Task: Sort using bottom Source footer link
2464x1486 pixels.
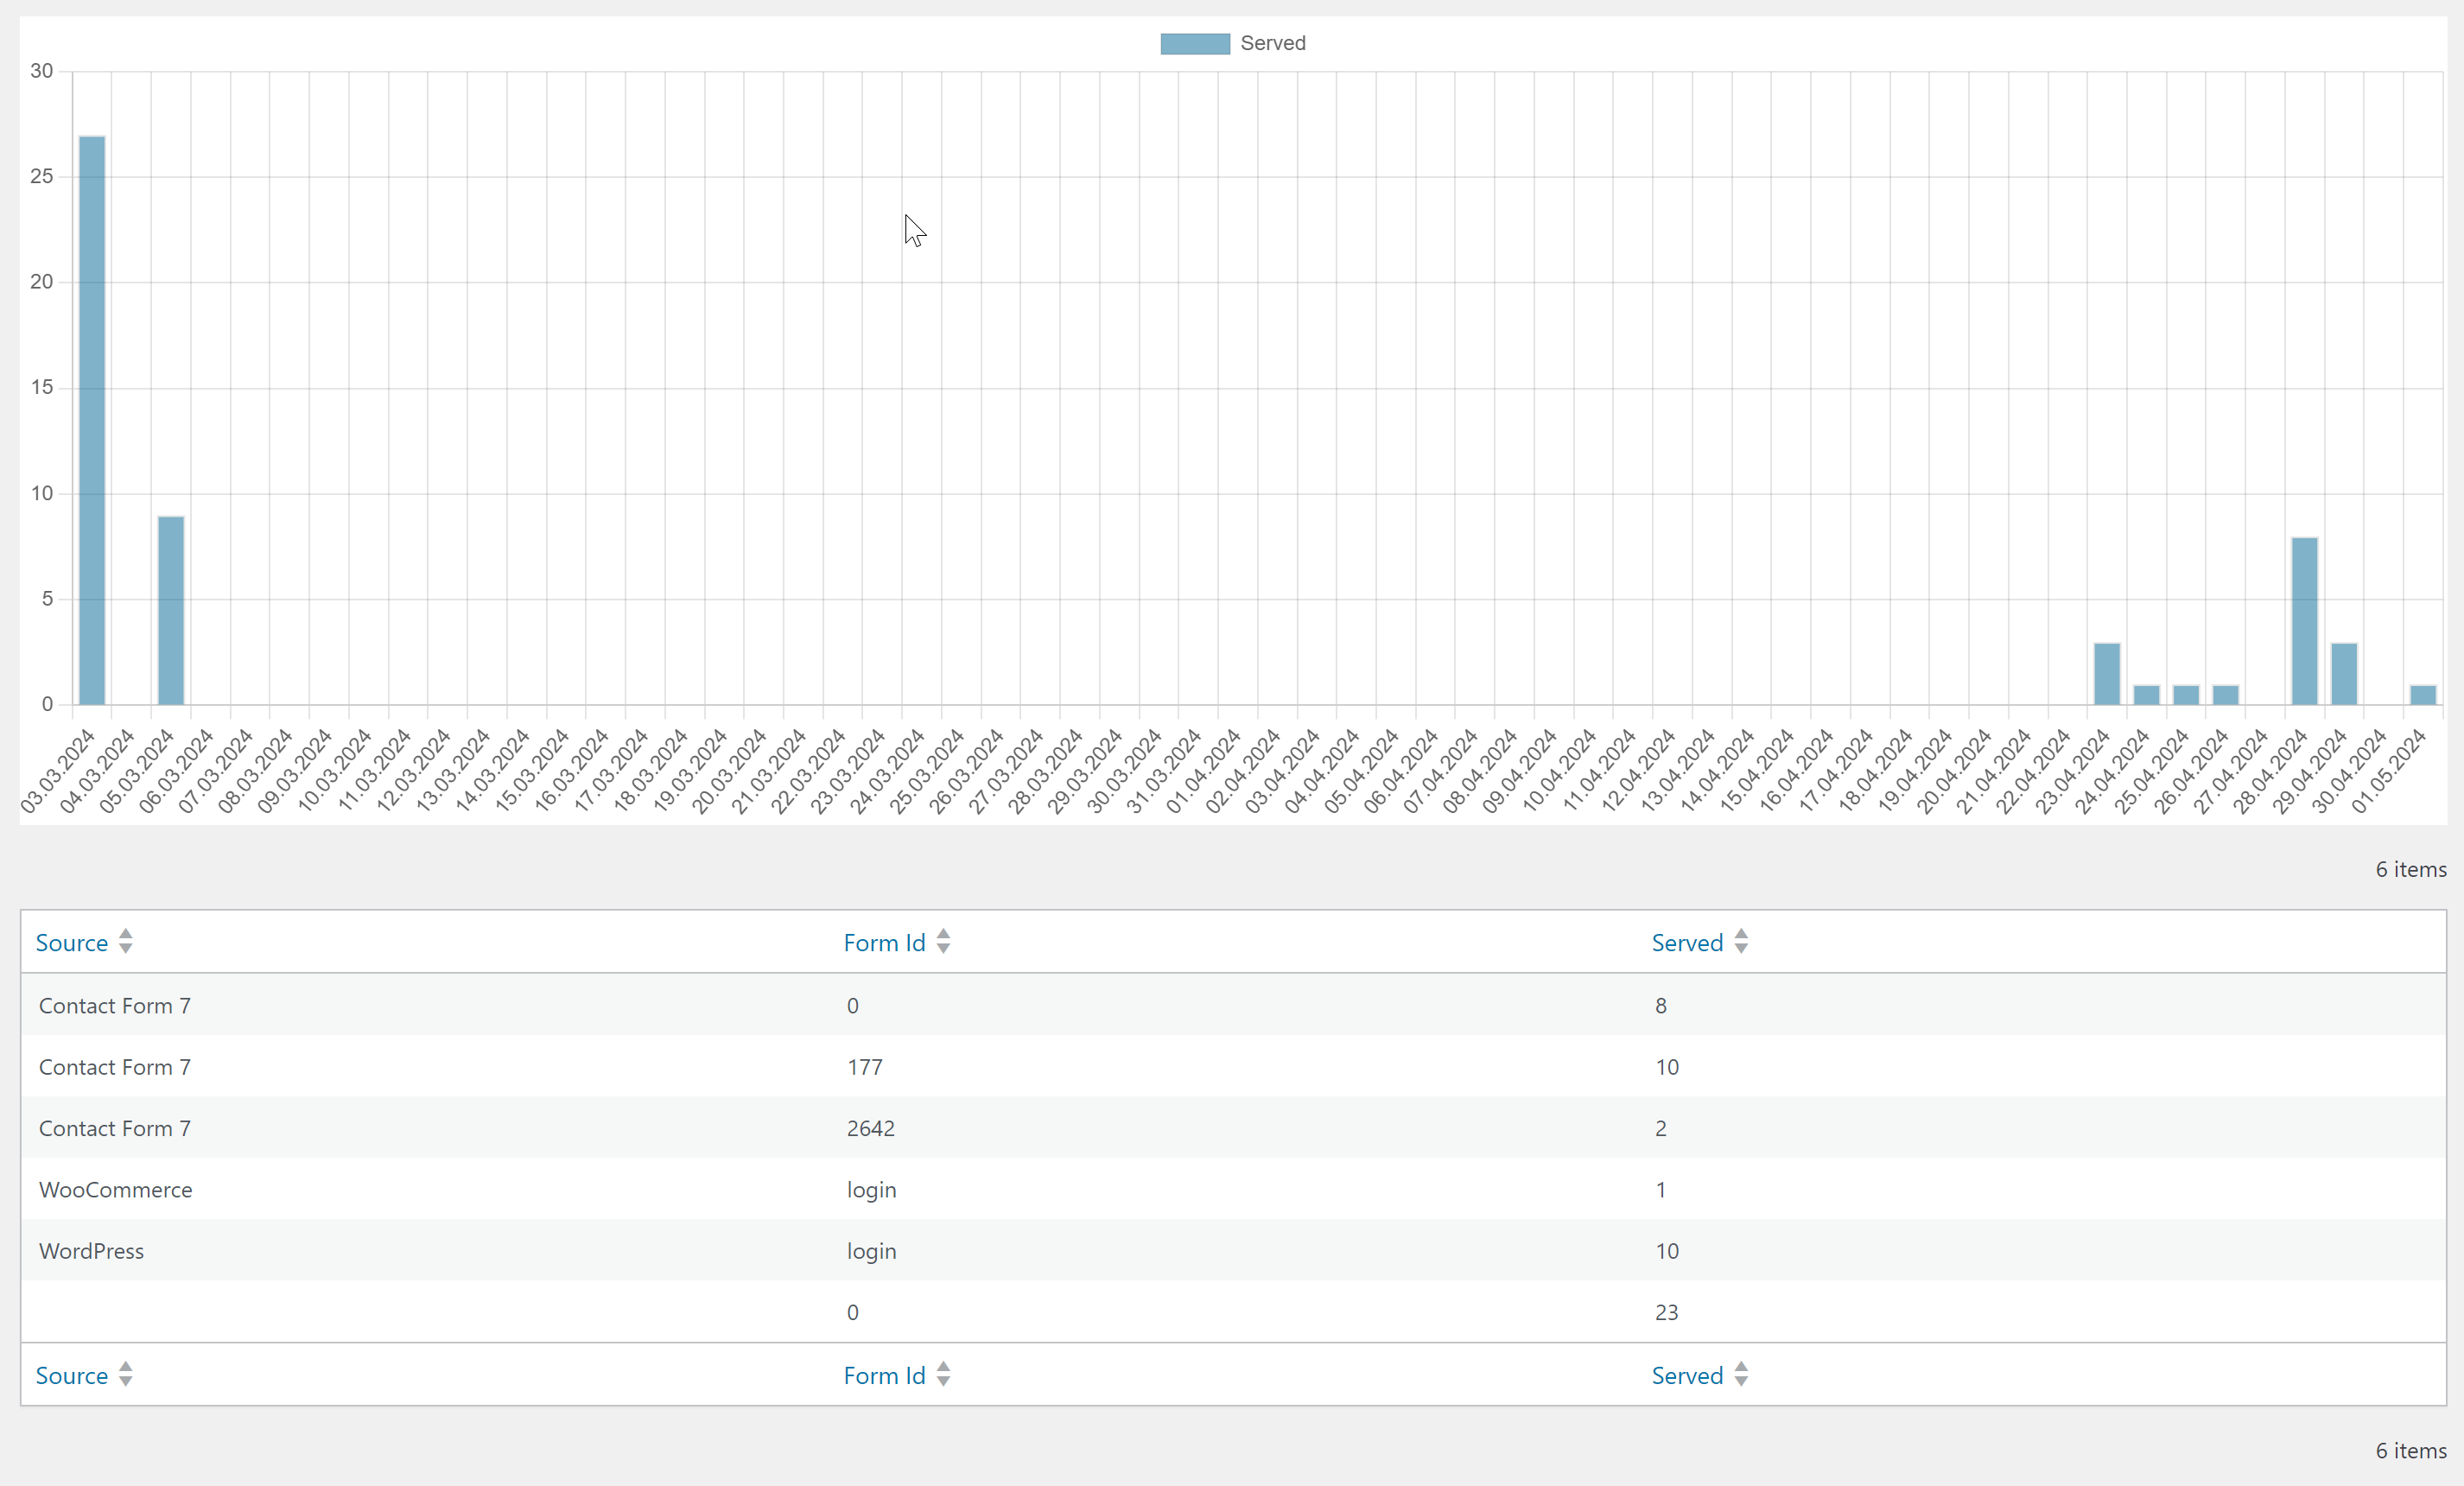Action: coord(71,1376)
